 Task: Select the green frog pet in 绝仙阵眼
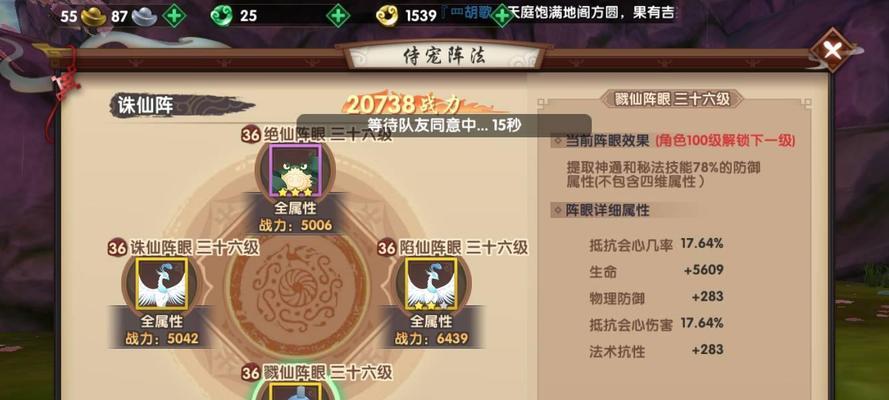[295, 170]
